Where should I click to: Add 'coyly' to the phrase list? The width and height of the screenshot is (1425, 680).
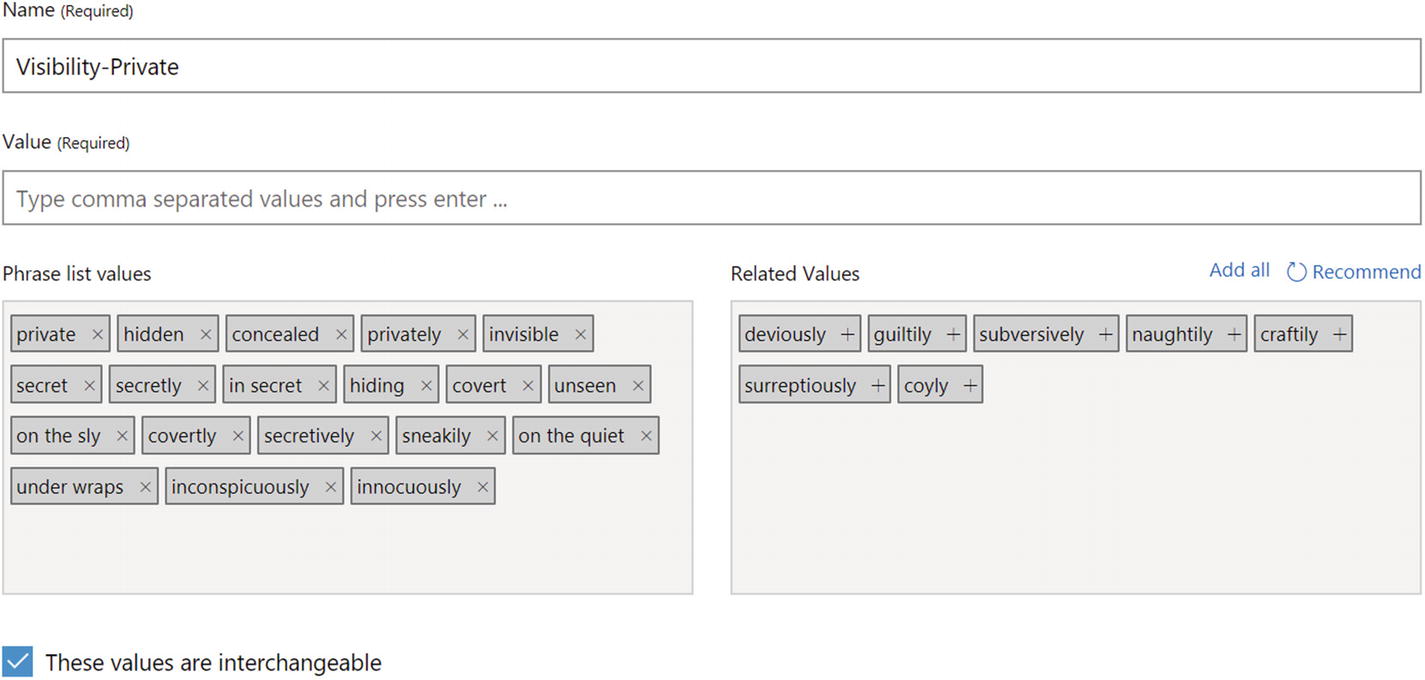pos(969,386)
